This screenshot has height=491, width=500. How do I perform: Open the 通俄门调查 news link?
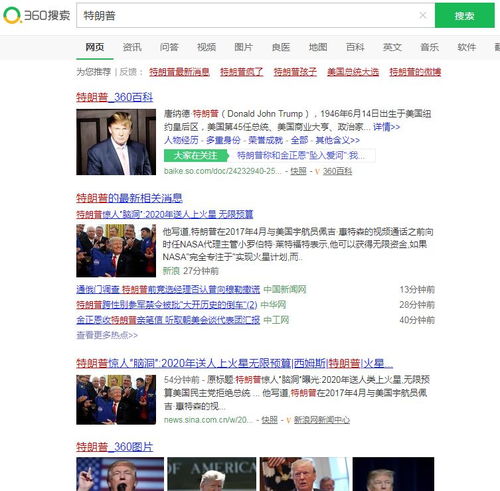point(168,289)
